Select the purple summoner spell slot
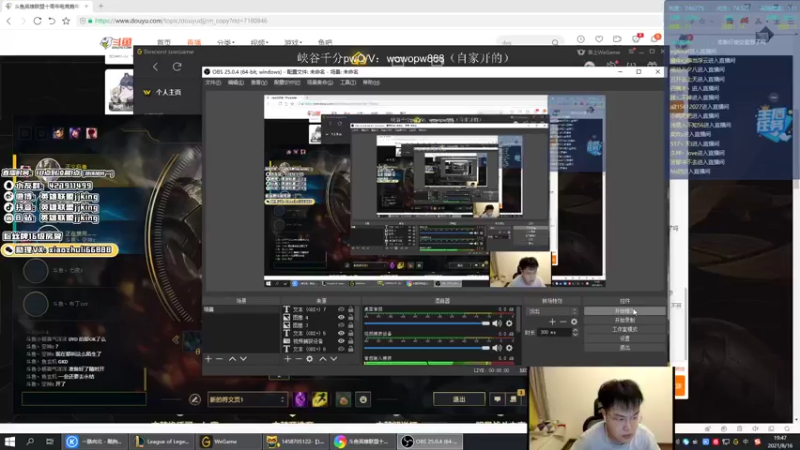This screenshot has width=800, height=450. (x=301, y=399)
